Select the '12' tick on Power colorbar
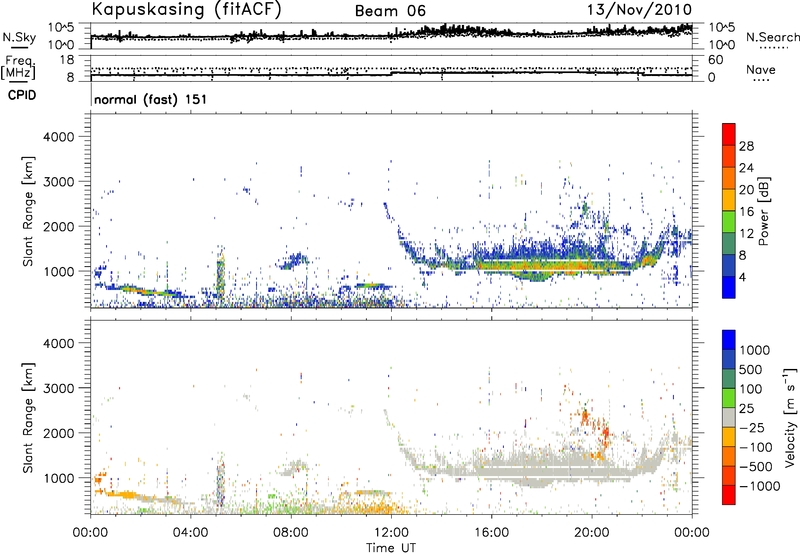Image resolution: width=800 pixels, height=554 pixels. [746, 234]
